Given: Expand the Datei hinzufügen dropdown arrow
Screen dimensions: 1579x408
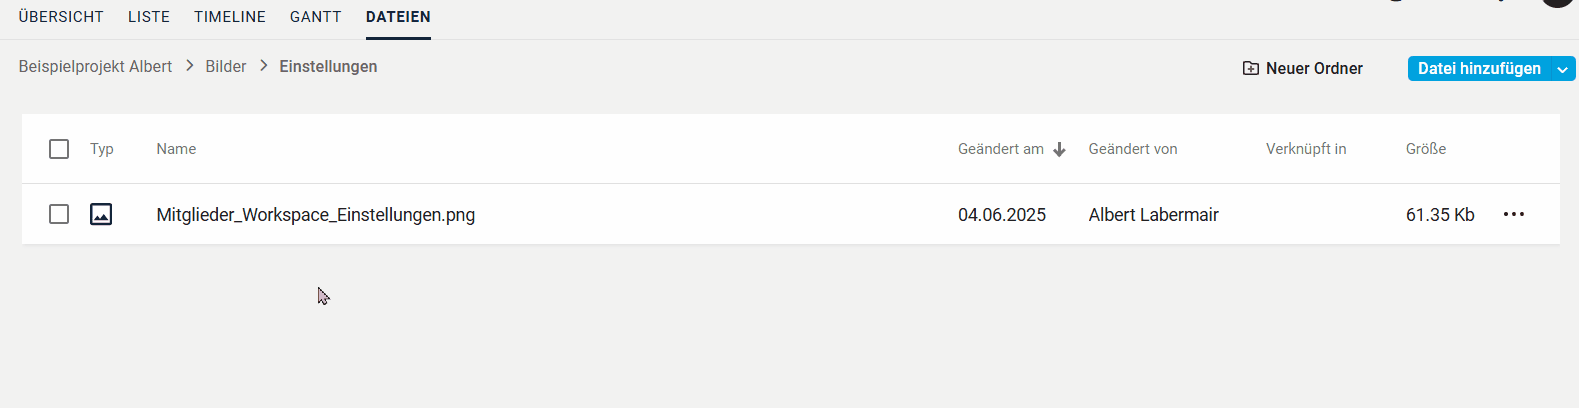Looking at the screenshot, I should [1562, 69].
